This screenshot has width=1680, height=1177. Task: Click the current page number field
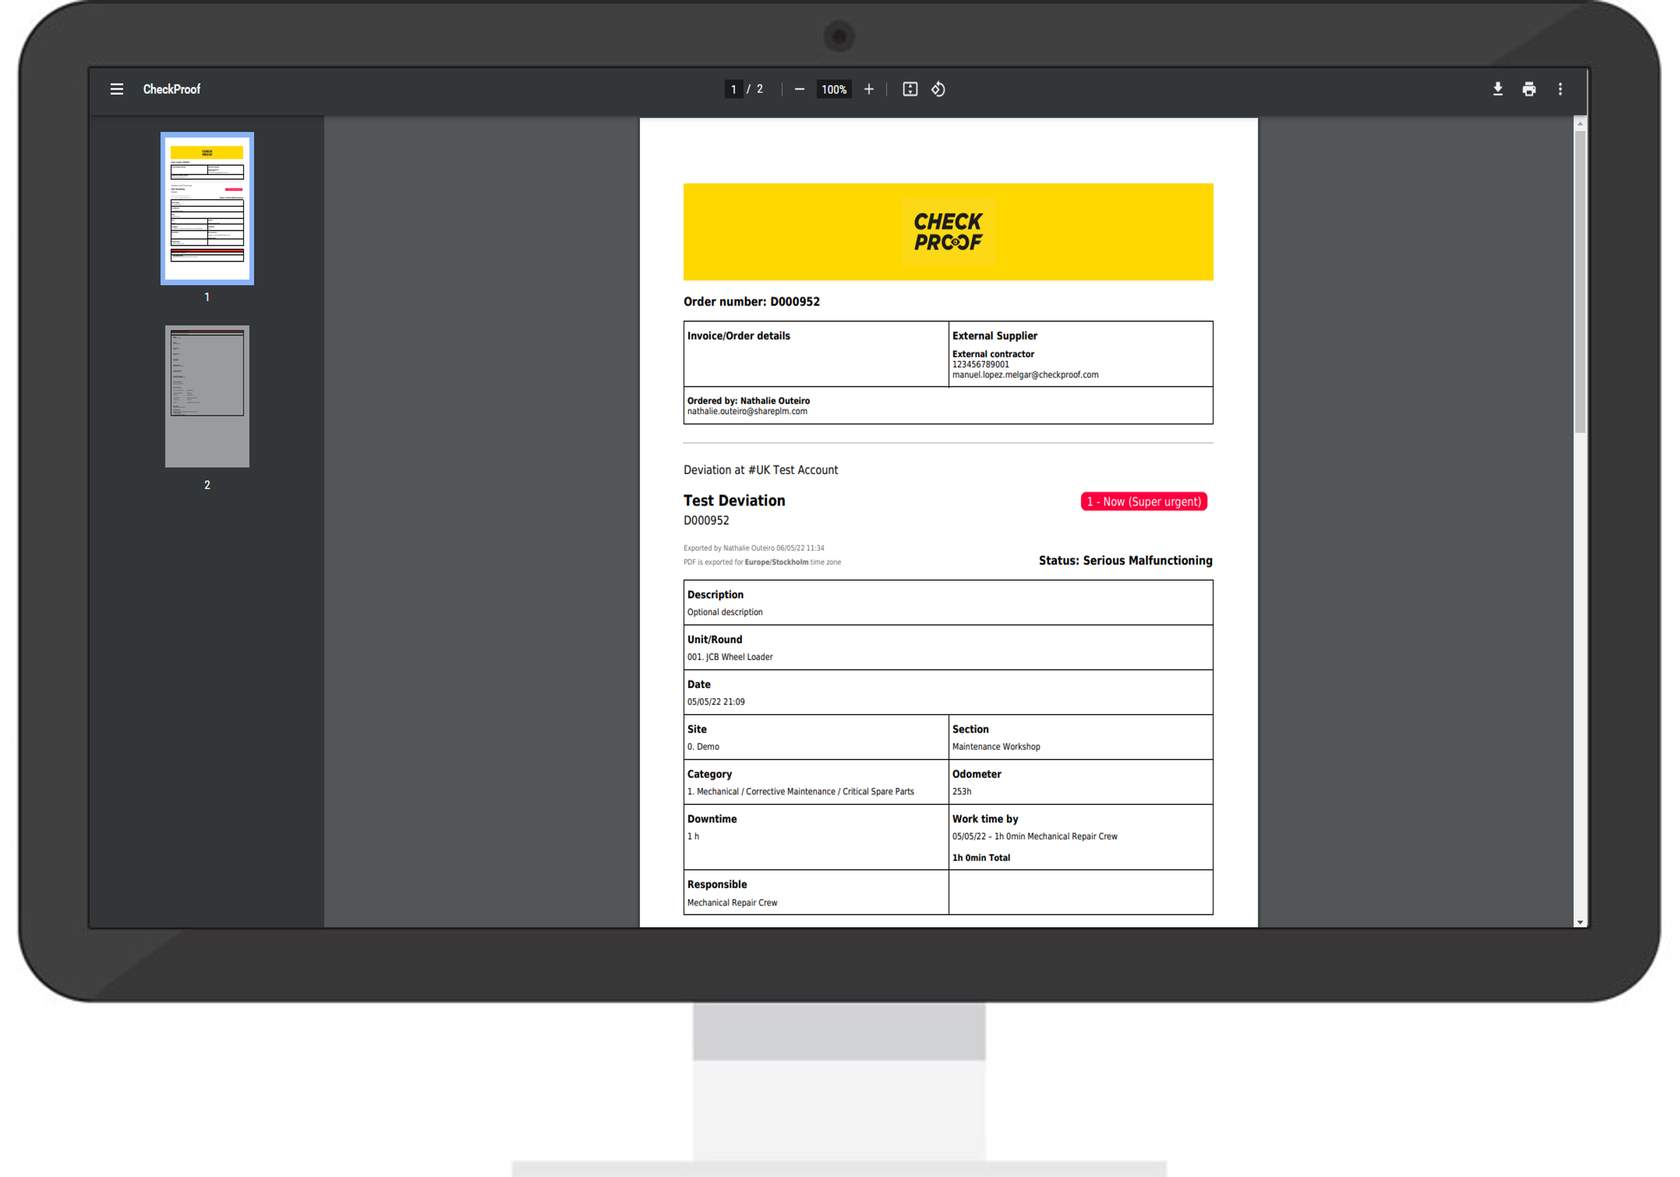[734, 89]
